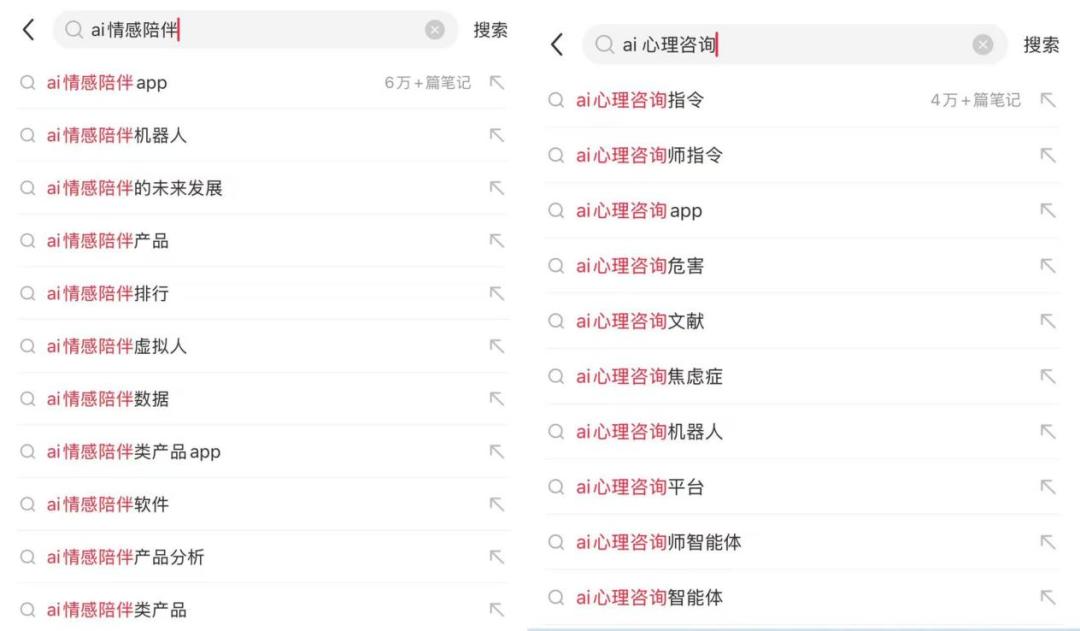This screenshot has width=1080, height=631.
Task: Tap back arrow beside 'ai 心理咨询' search
Action: (x=557, y=45)
